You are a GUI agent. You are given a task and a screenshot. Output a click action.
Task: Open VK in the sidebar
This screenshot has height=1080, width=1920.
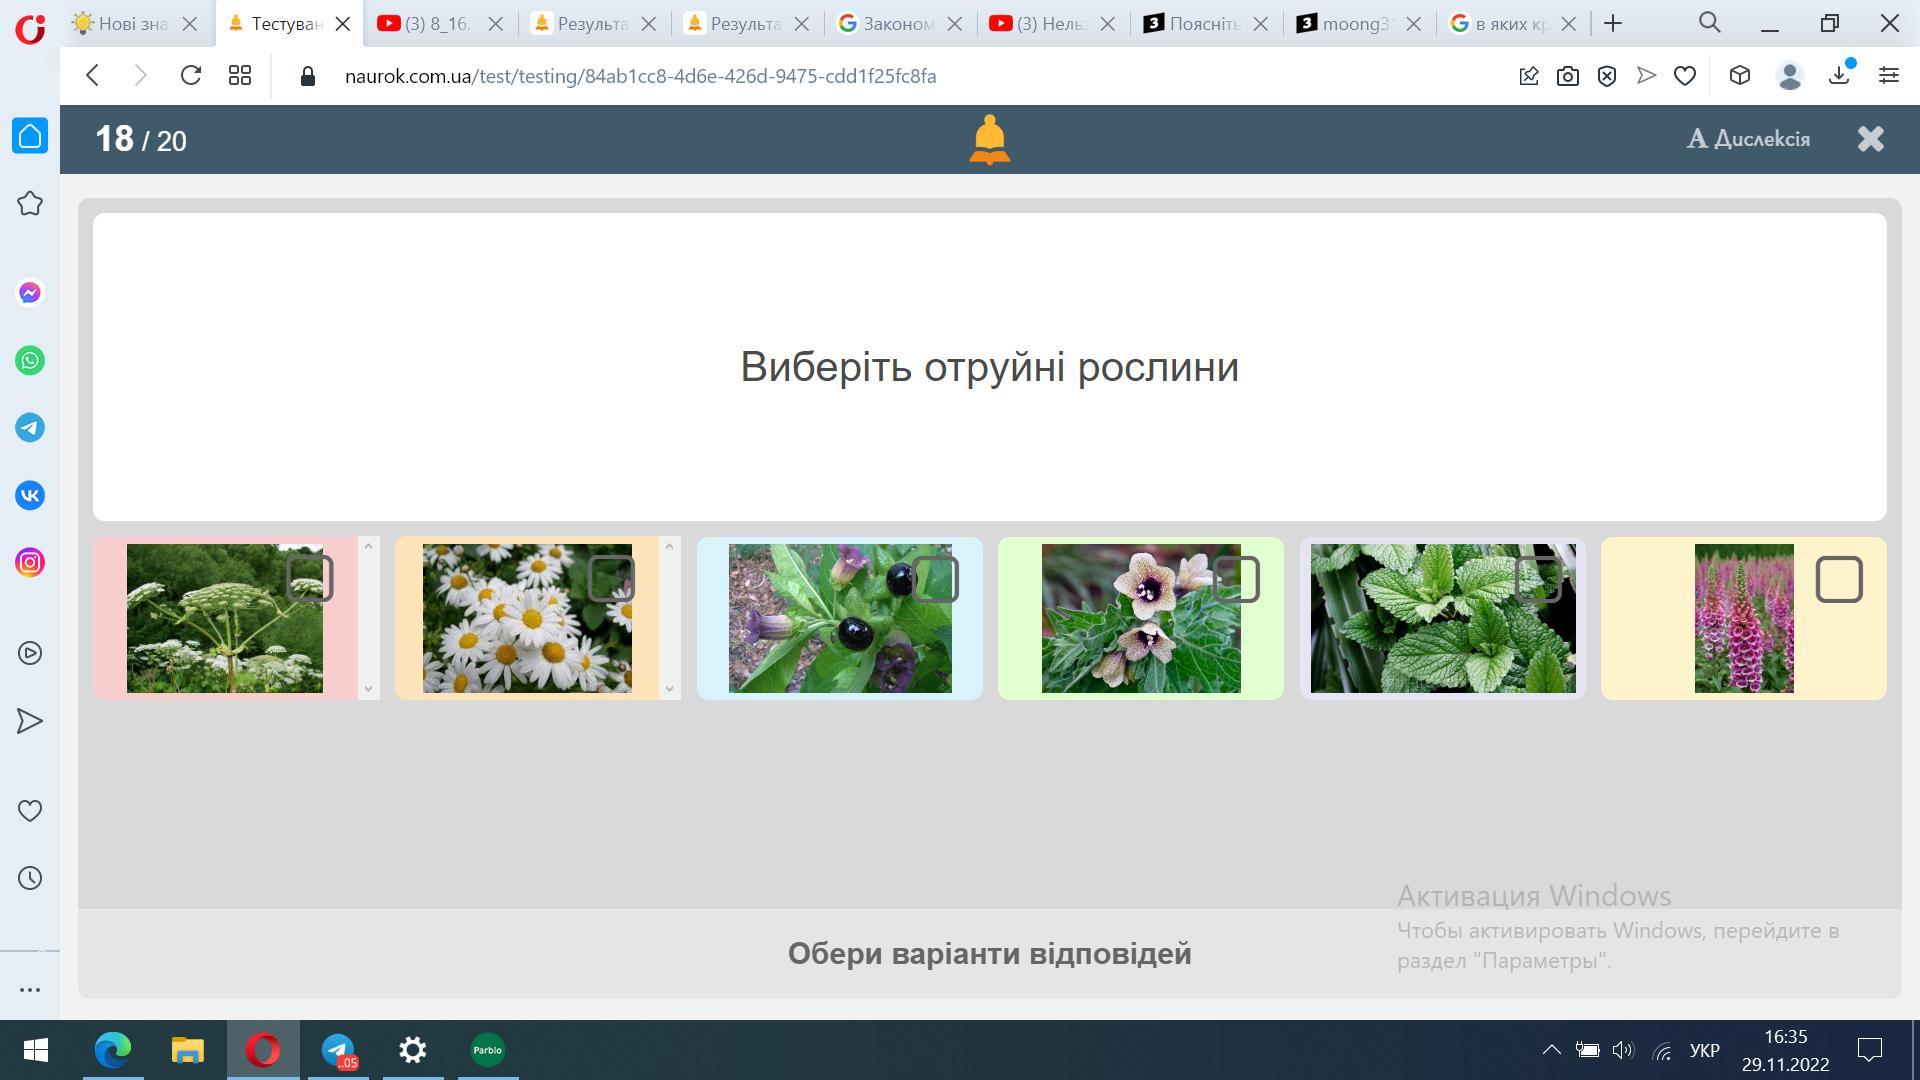[x=30, y=495]
